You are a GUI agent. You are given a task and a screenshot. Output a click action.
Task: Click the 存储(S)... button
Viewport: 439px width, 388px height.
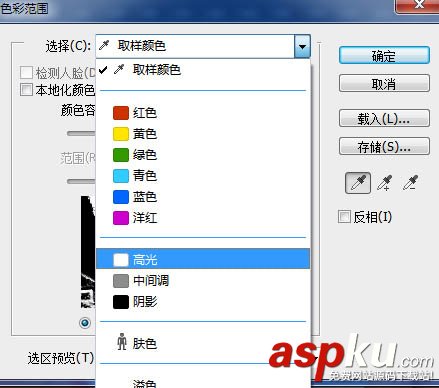click(x=384, y=146)
